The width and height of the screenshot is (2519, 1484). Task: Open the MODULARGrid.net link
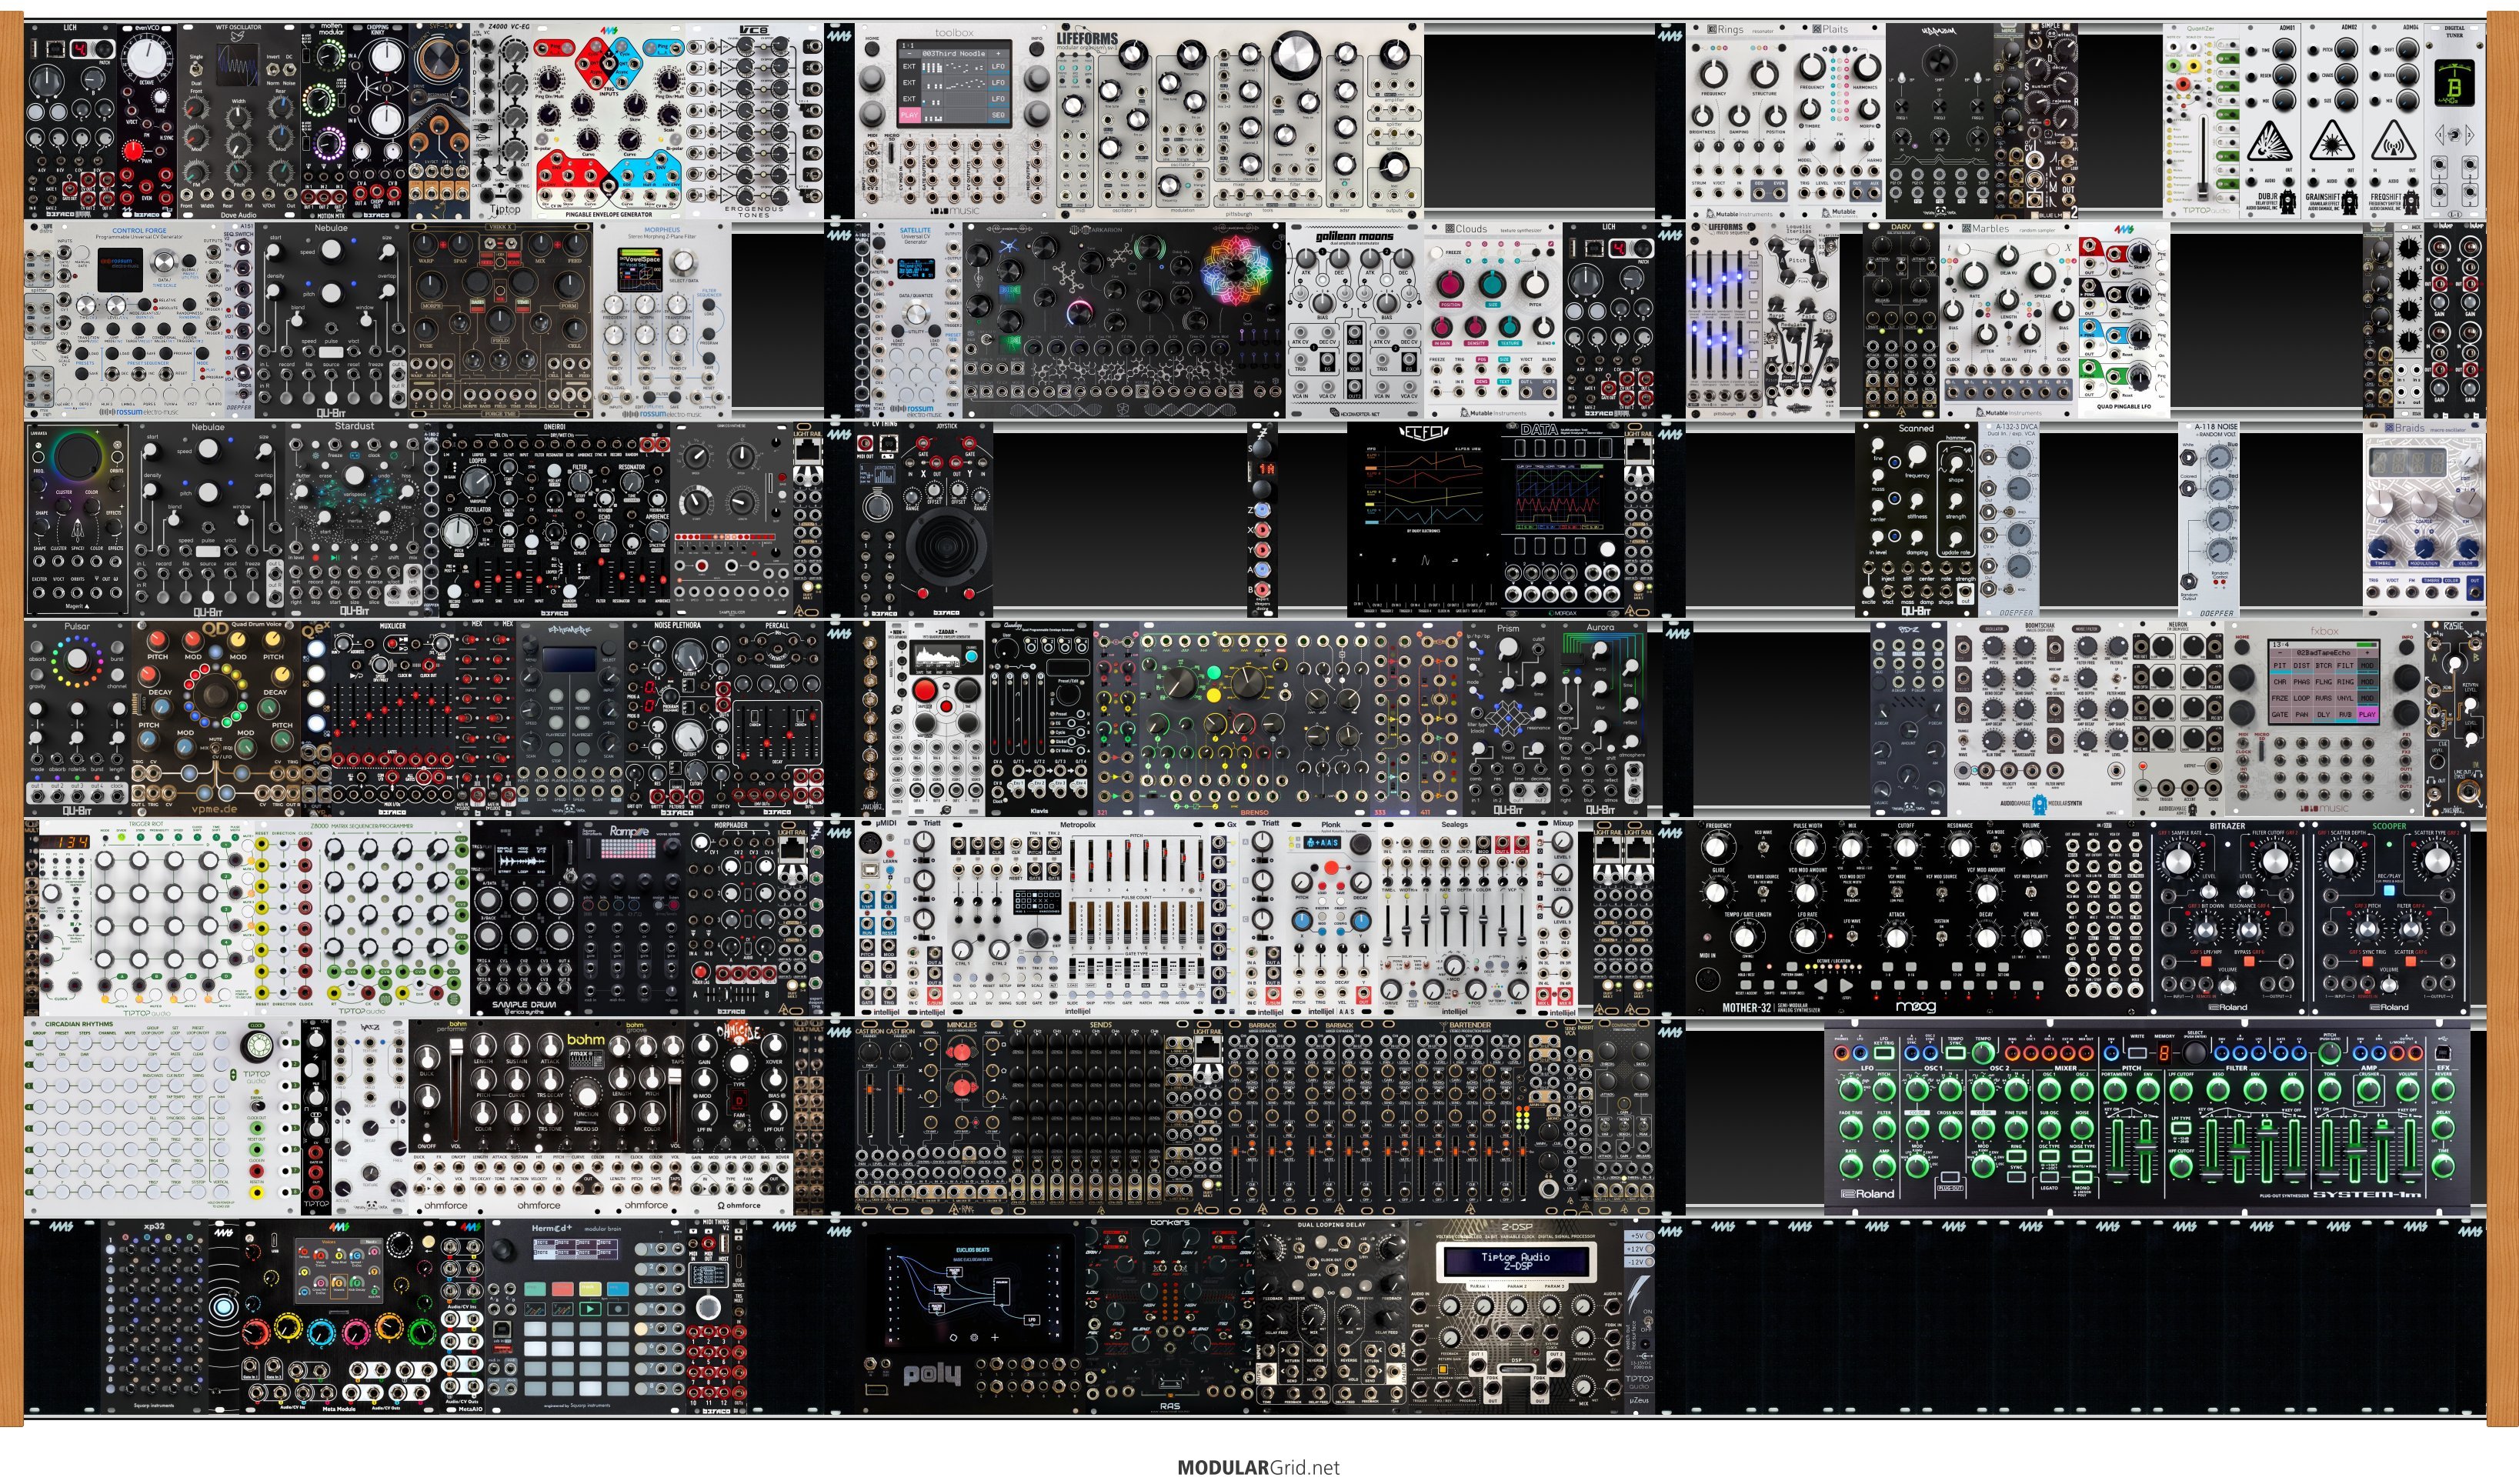click(x=1258, y=1467)
